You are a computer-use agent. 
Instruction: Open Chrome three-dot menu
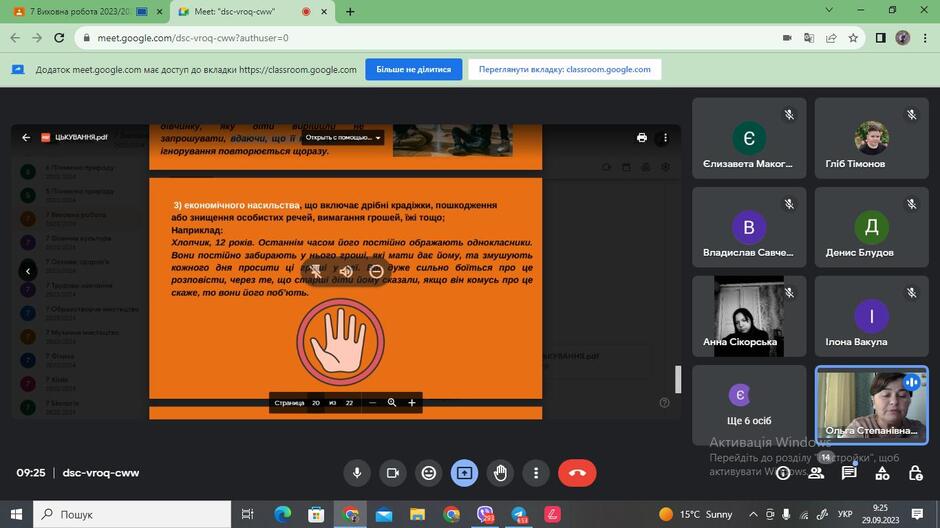coord(925,38)
